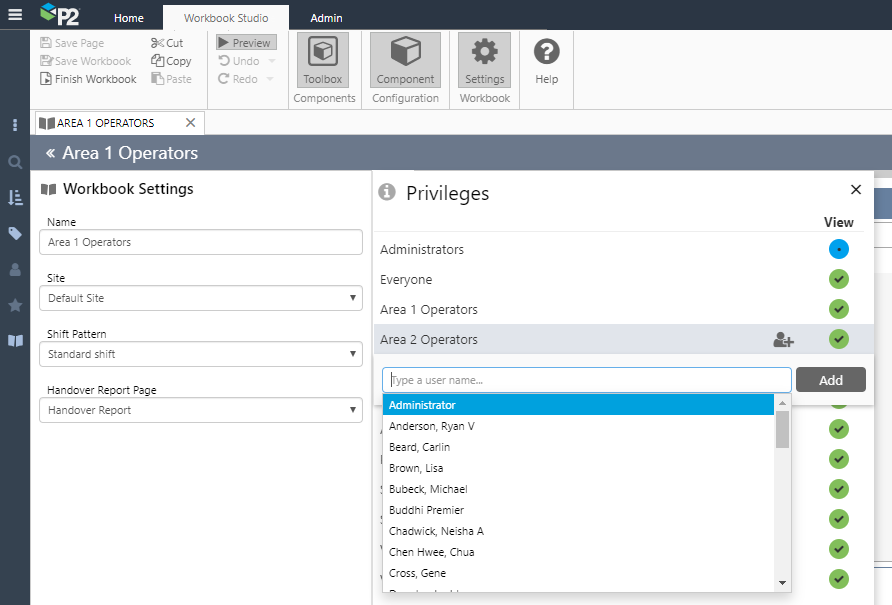Image resolution: width=892 pixels, height=605 pixels.
Task: Click the Add button
Action: [x=830, y=380]
